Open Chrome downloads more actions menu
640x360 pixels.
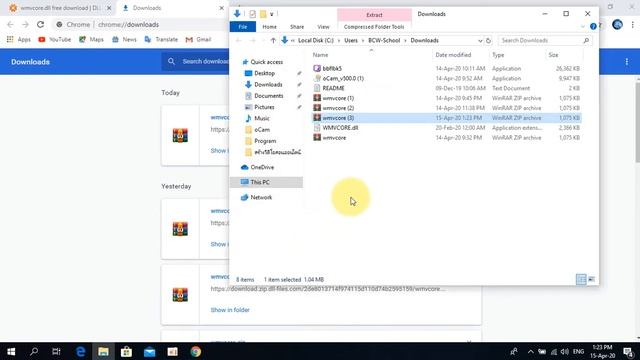627,62
